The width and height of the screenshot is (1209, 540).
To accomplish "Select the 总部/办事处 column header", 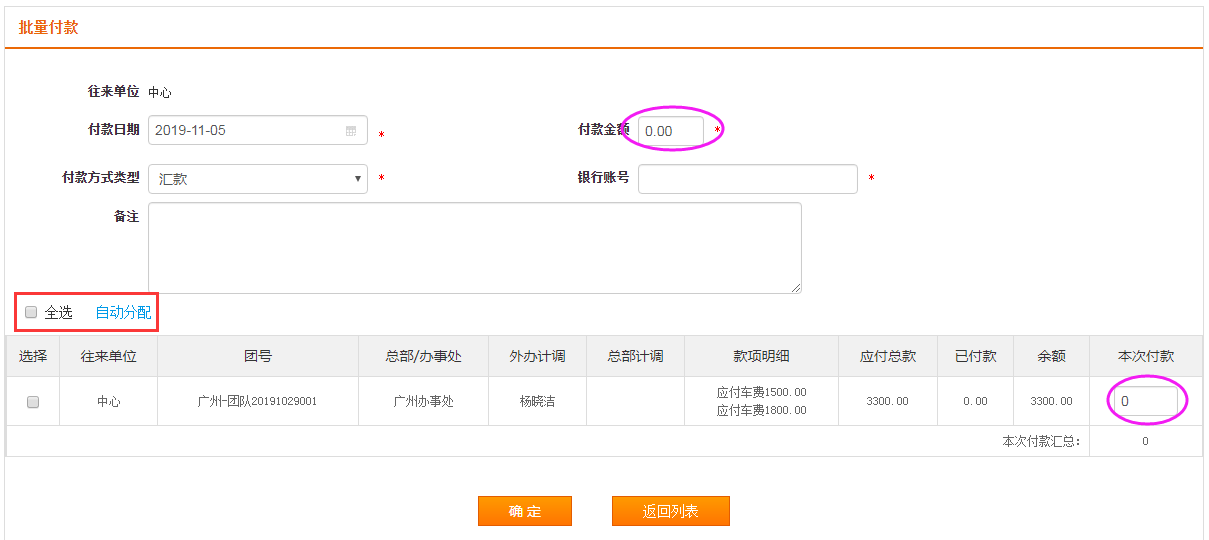I will (x=423, y=356).
